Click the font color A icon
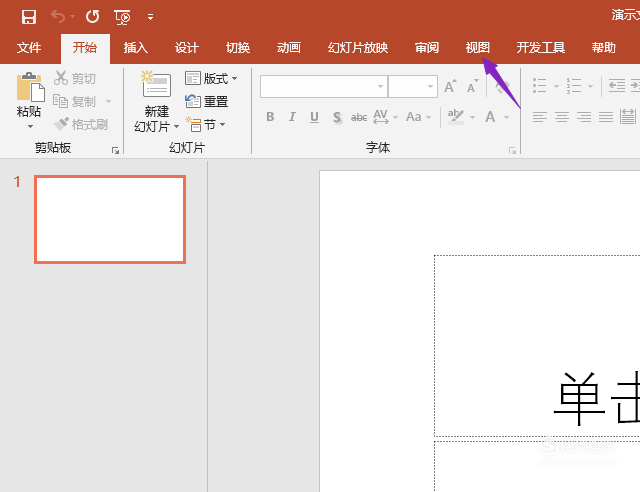 pos(490,117)
